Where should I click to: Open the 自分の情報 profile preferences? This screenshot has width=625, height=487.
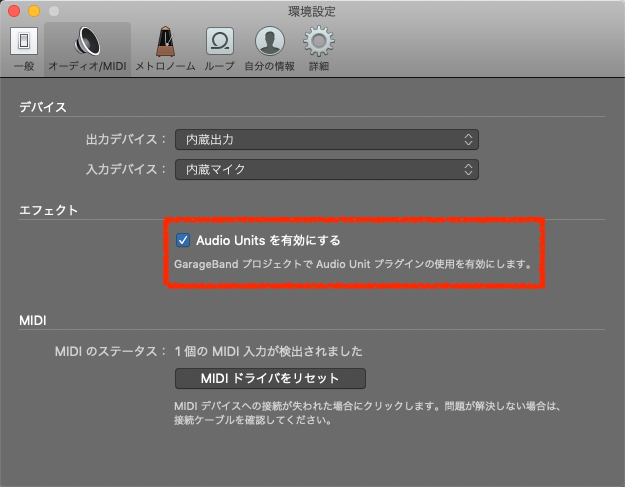[269, 49]
